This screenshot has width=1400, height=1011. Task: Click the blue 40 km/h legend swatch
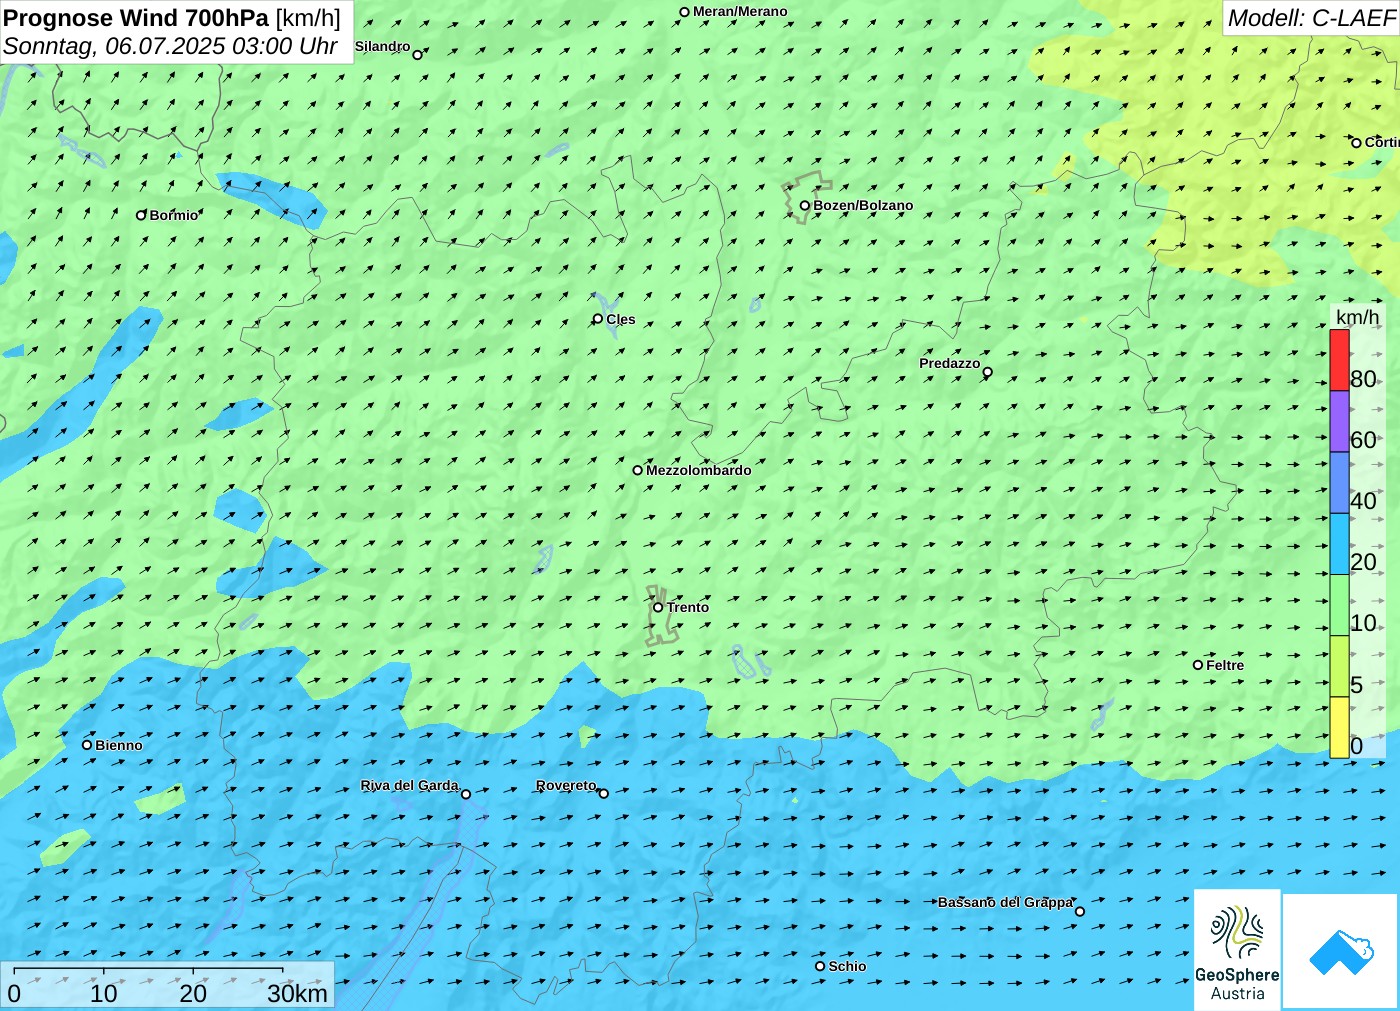click(x=1339, y=482)
